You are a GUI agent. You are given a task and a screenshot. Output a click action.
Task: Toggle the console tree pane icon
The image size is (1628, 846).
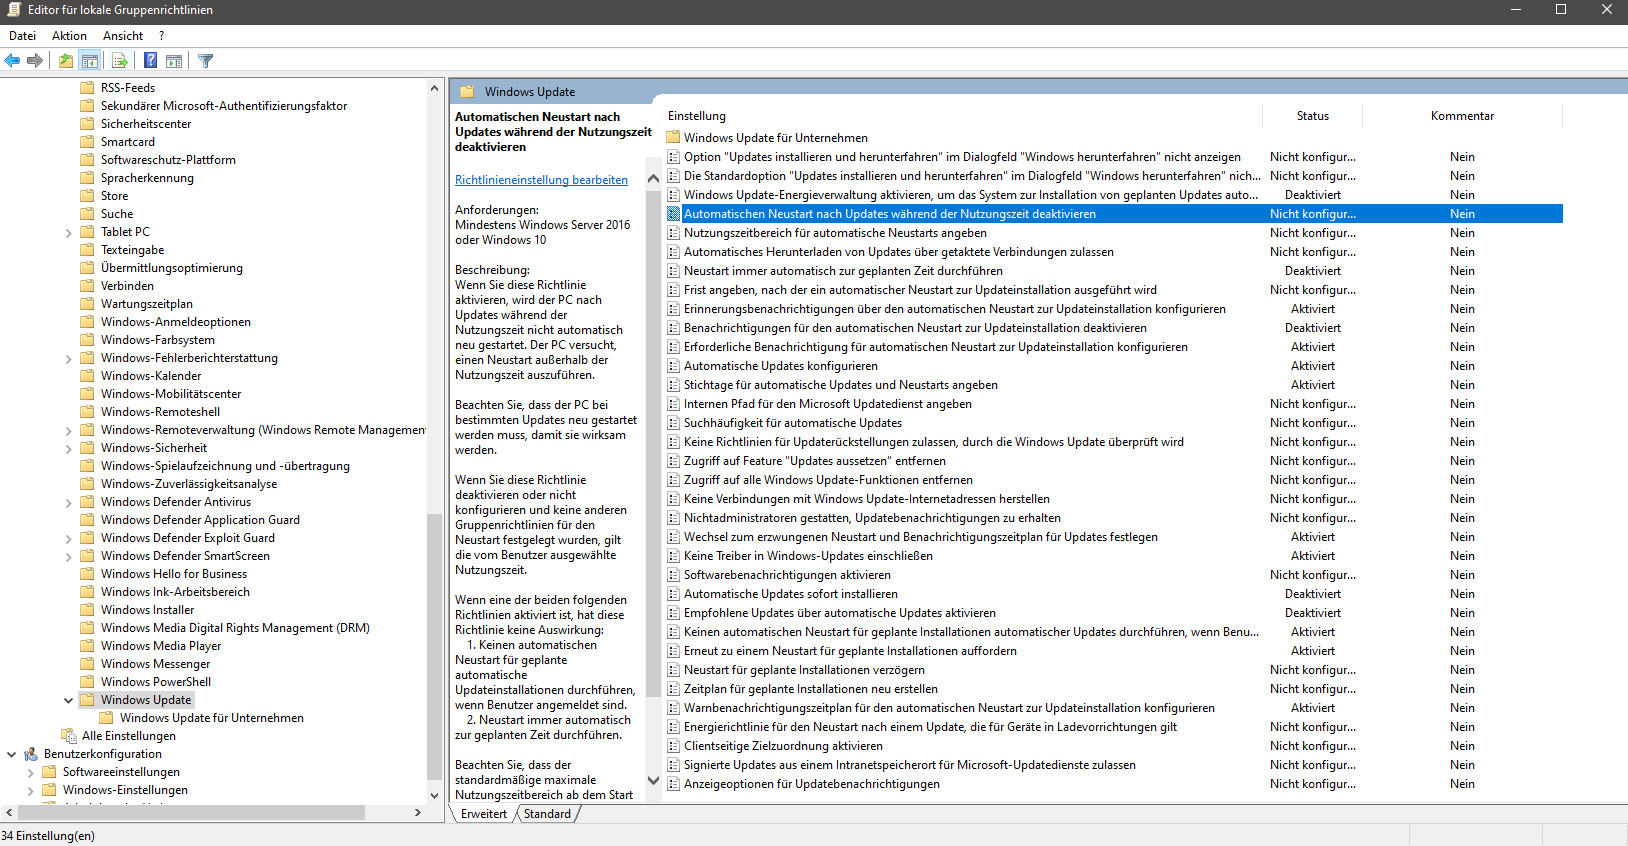click(90, 61)
